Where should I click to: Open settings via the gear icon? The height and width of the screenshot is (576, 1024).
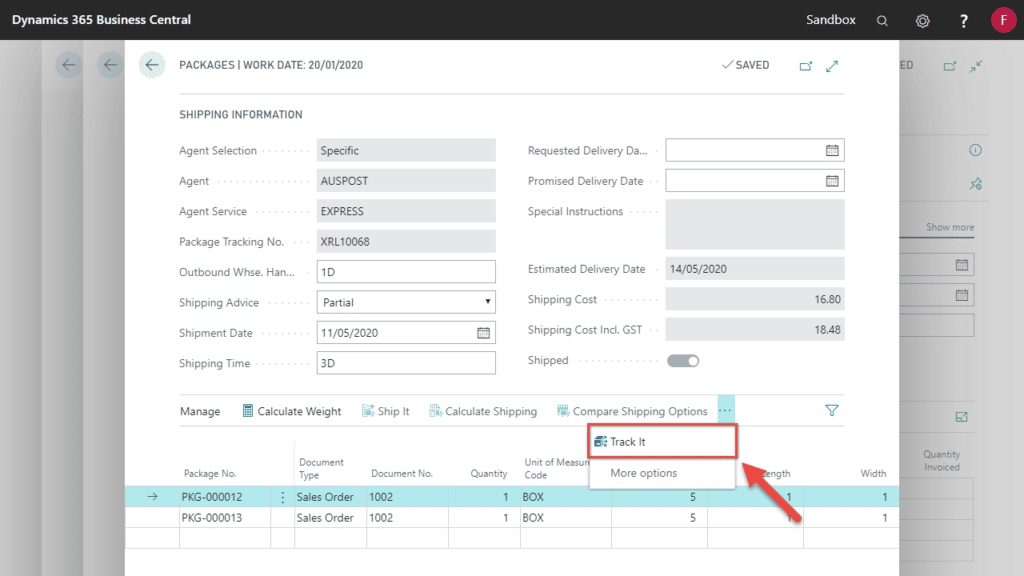[x=922, y=20]
